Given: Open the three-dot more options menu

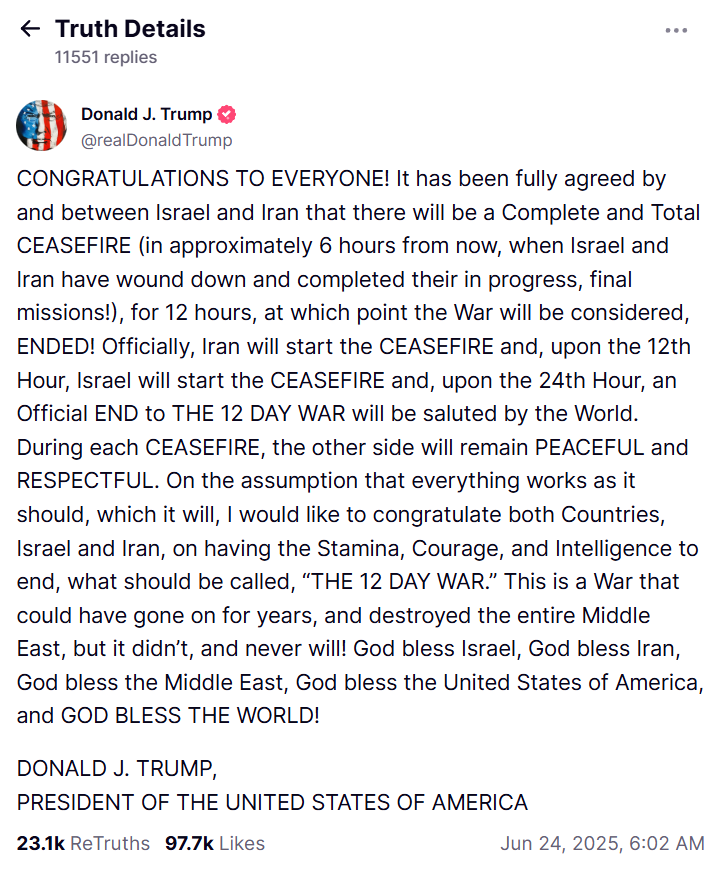Looking at the screenshot, I should pyautogui.click(x=676, y=30).
